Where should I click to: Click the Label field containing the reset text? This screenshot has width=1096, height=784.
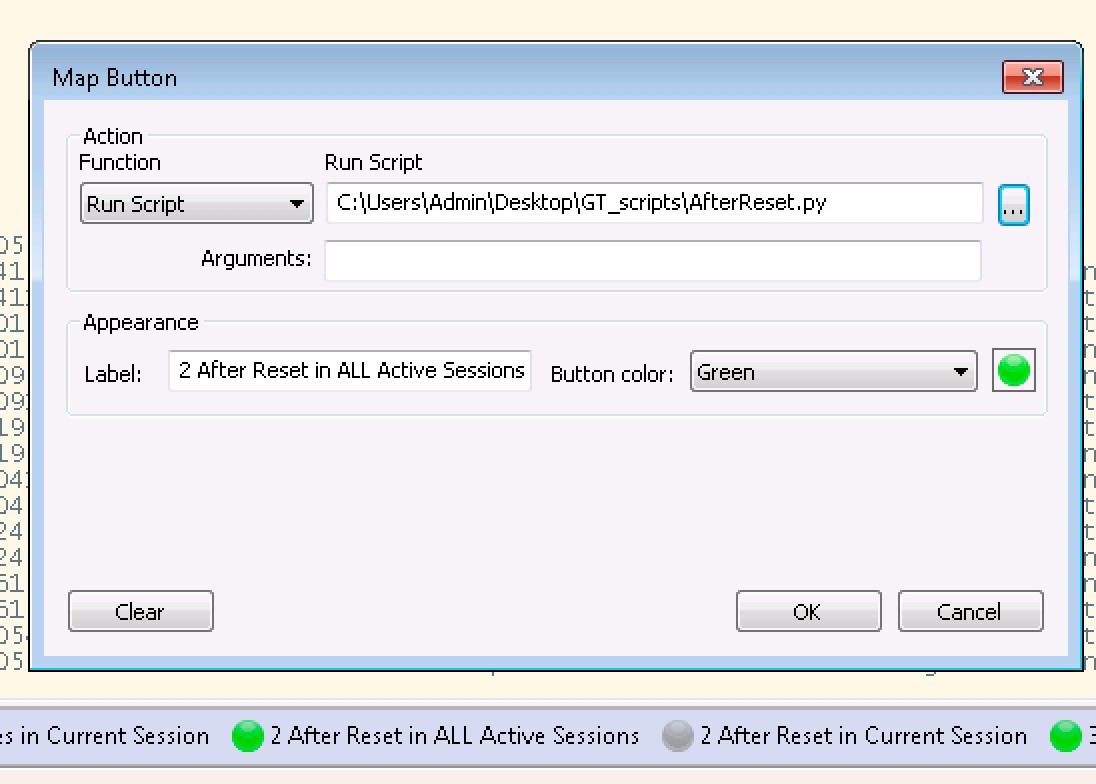[x=349, y=370]
